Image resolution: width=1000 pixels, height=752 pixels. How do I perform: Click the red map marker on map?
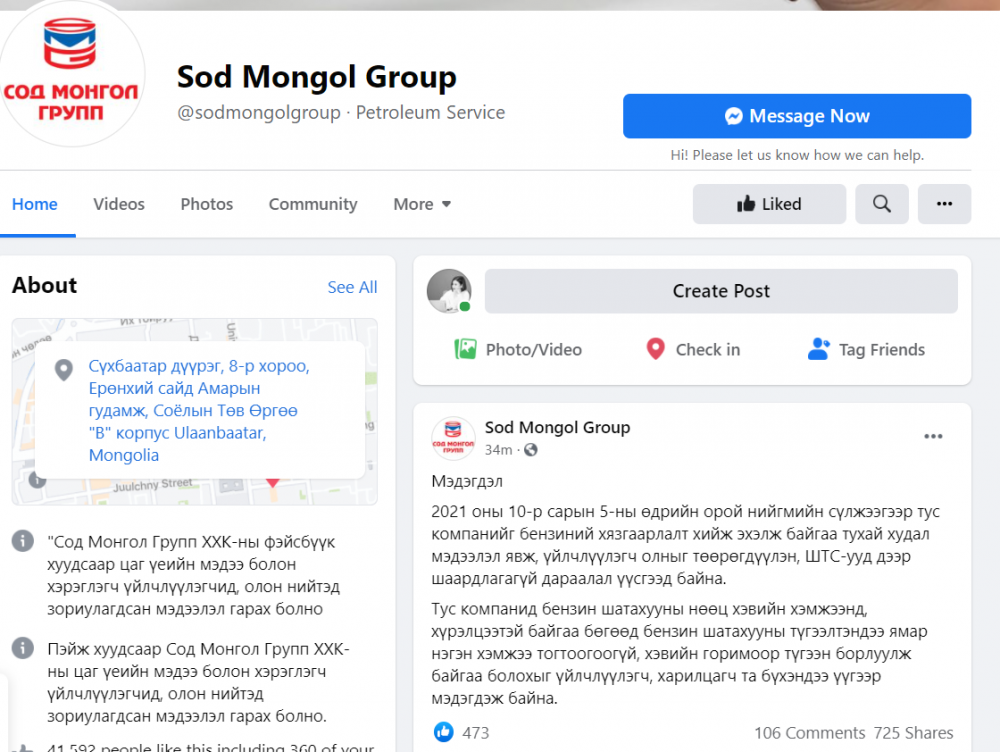(272, 483)
